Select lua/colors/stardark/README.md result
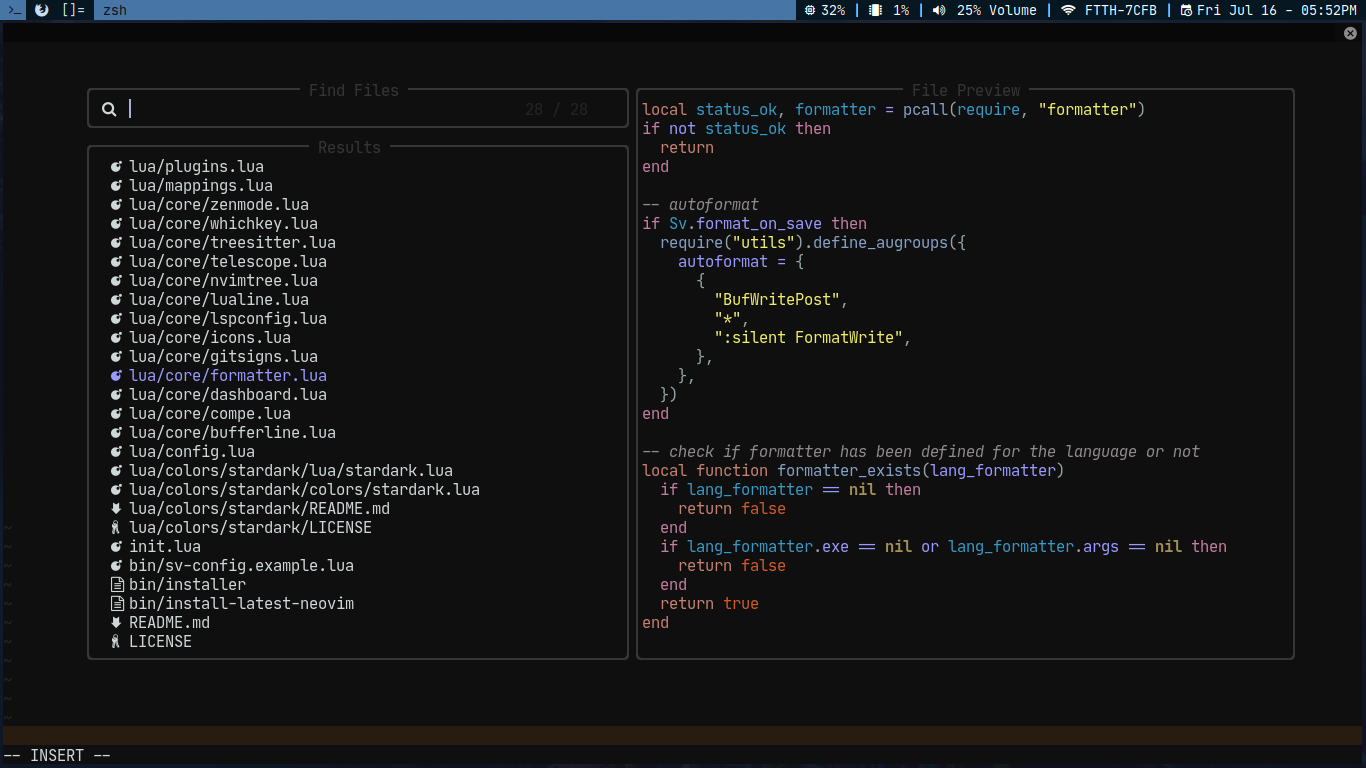This screenshot has width=1366, height=768. pyautogui.click(x=259, y=509)
